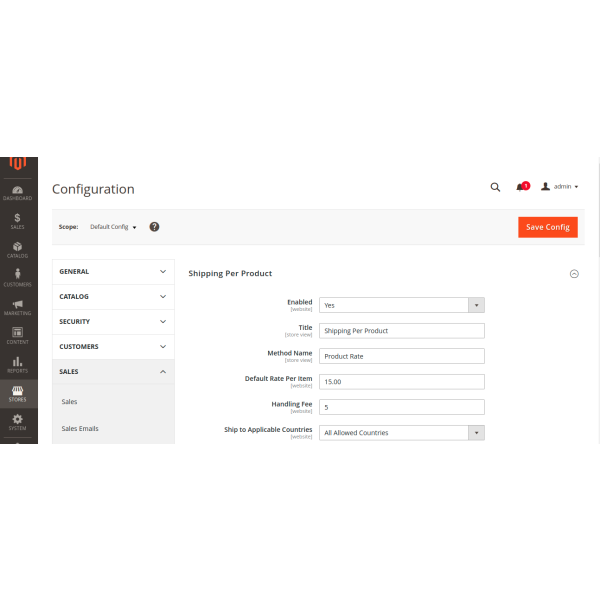This screenshot has height=600, width=600.
Task: Click the scope help question mark icon
Action: [154, 227]
